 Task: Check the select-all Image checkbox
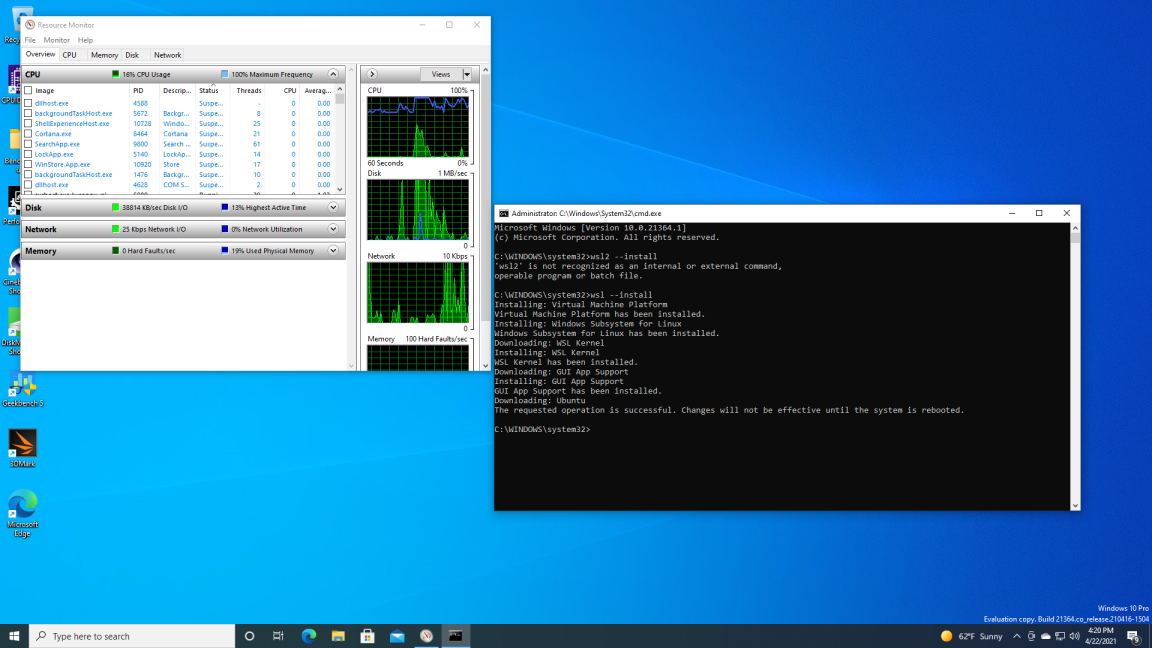click(28, 90)
